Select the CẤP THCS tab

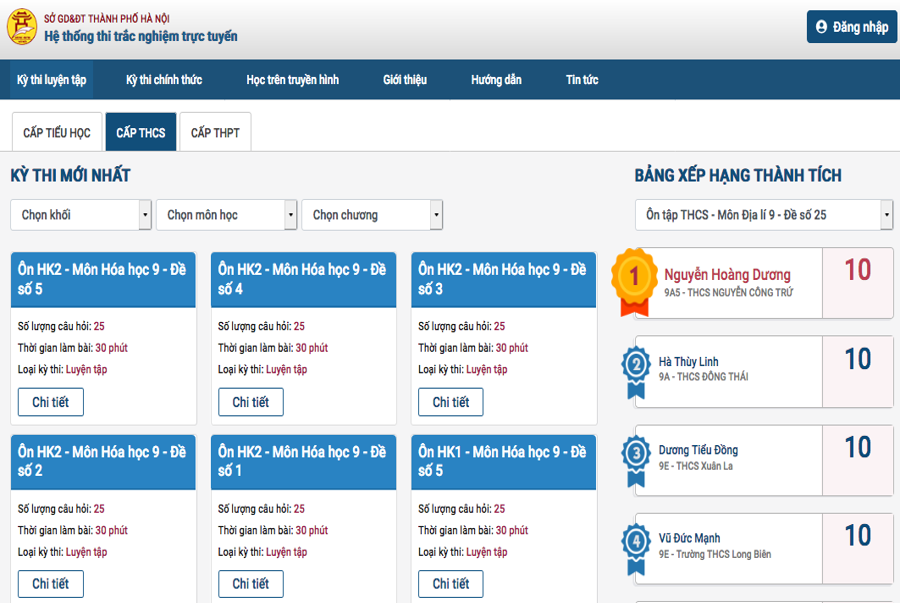click(141, 133)
